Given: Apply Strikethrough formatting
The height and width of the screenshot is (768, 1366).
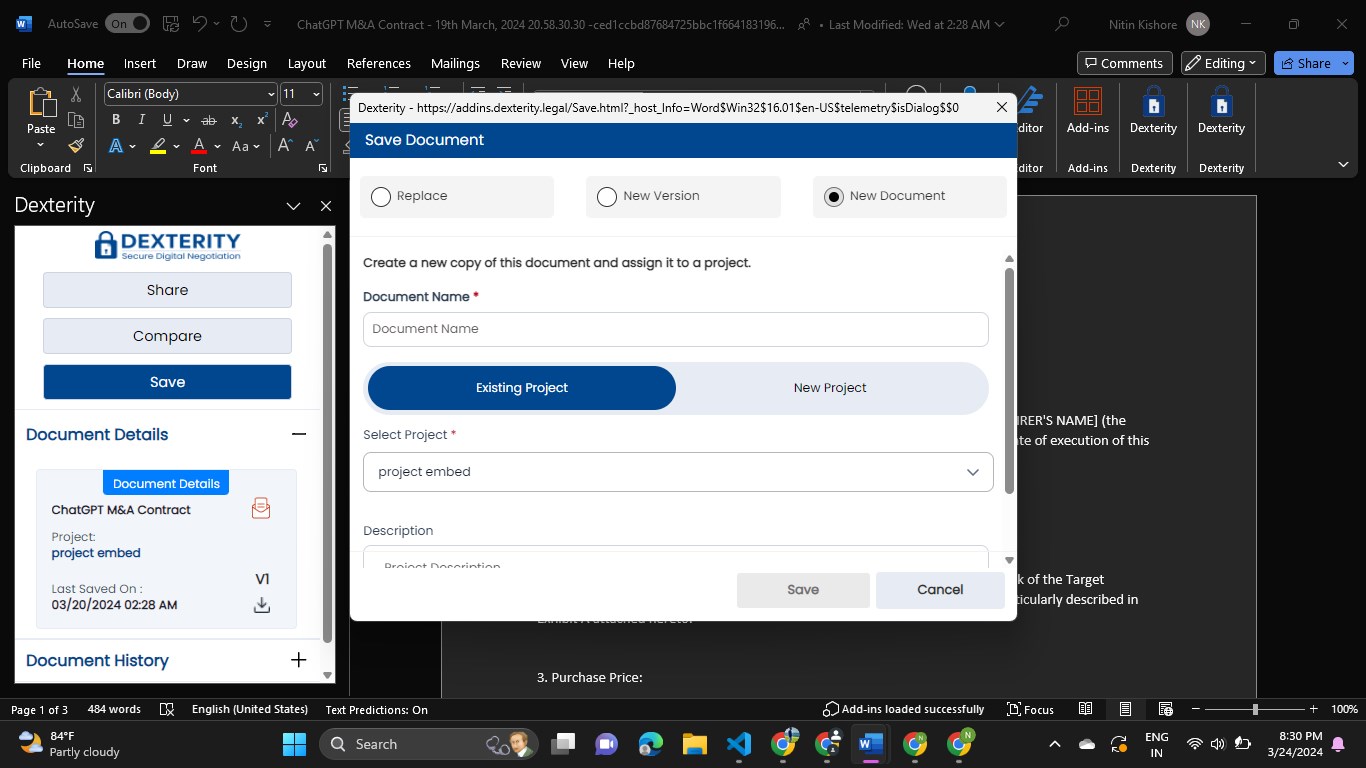Looking at the screenshot, I should [209, 120].
